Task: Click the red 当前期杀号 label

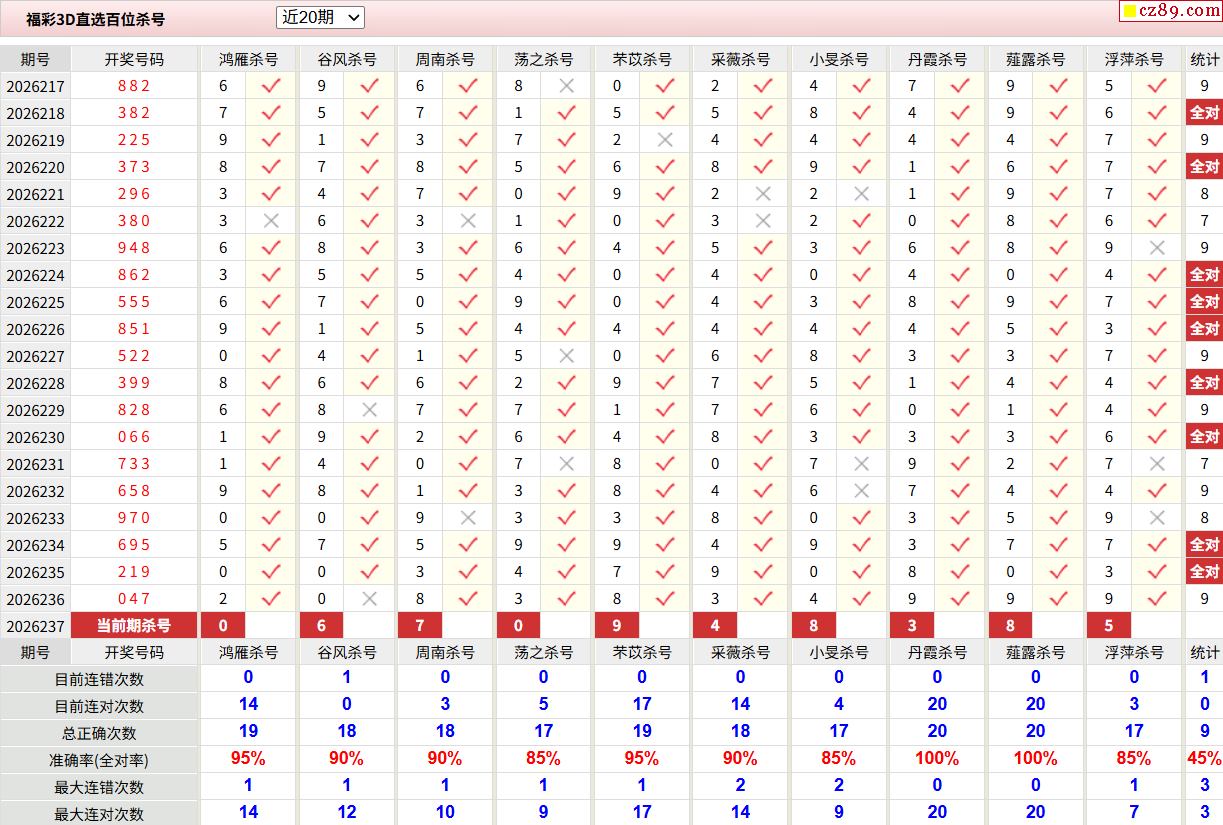Action: coord(134,626)
